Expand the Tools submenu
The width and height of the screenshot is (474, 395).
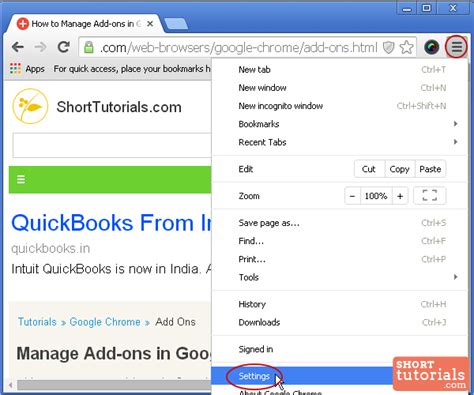(340, 277)
